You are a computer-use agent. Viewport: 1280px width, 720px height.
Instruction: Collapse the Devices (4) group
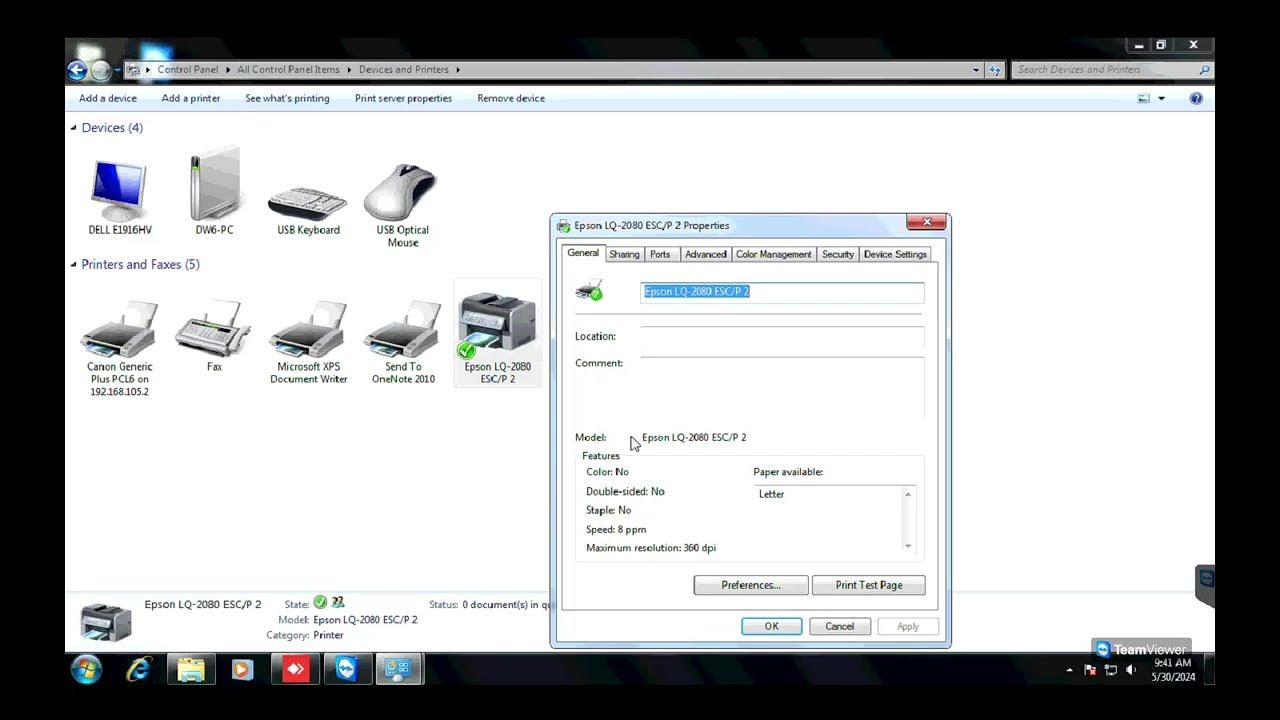[x=73, y=128]
